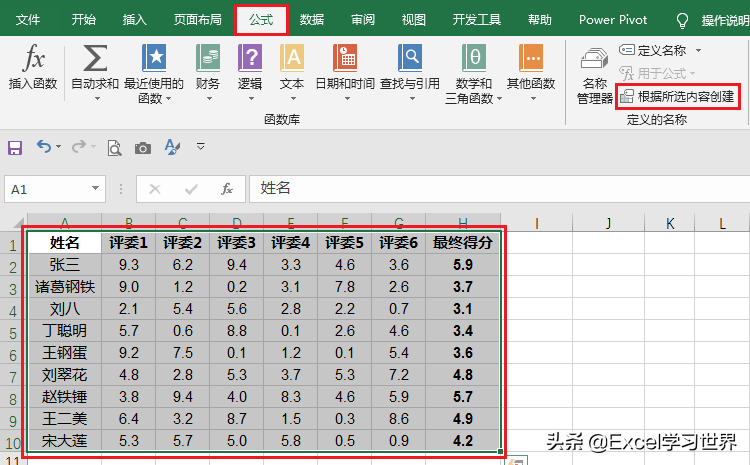Switch to the Home (开始) tab

[x=83, y=20]
